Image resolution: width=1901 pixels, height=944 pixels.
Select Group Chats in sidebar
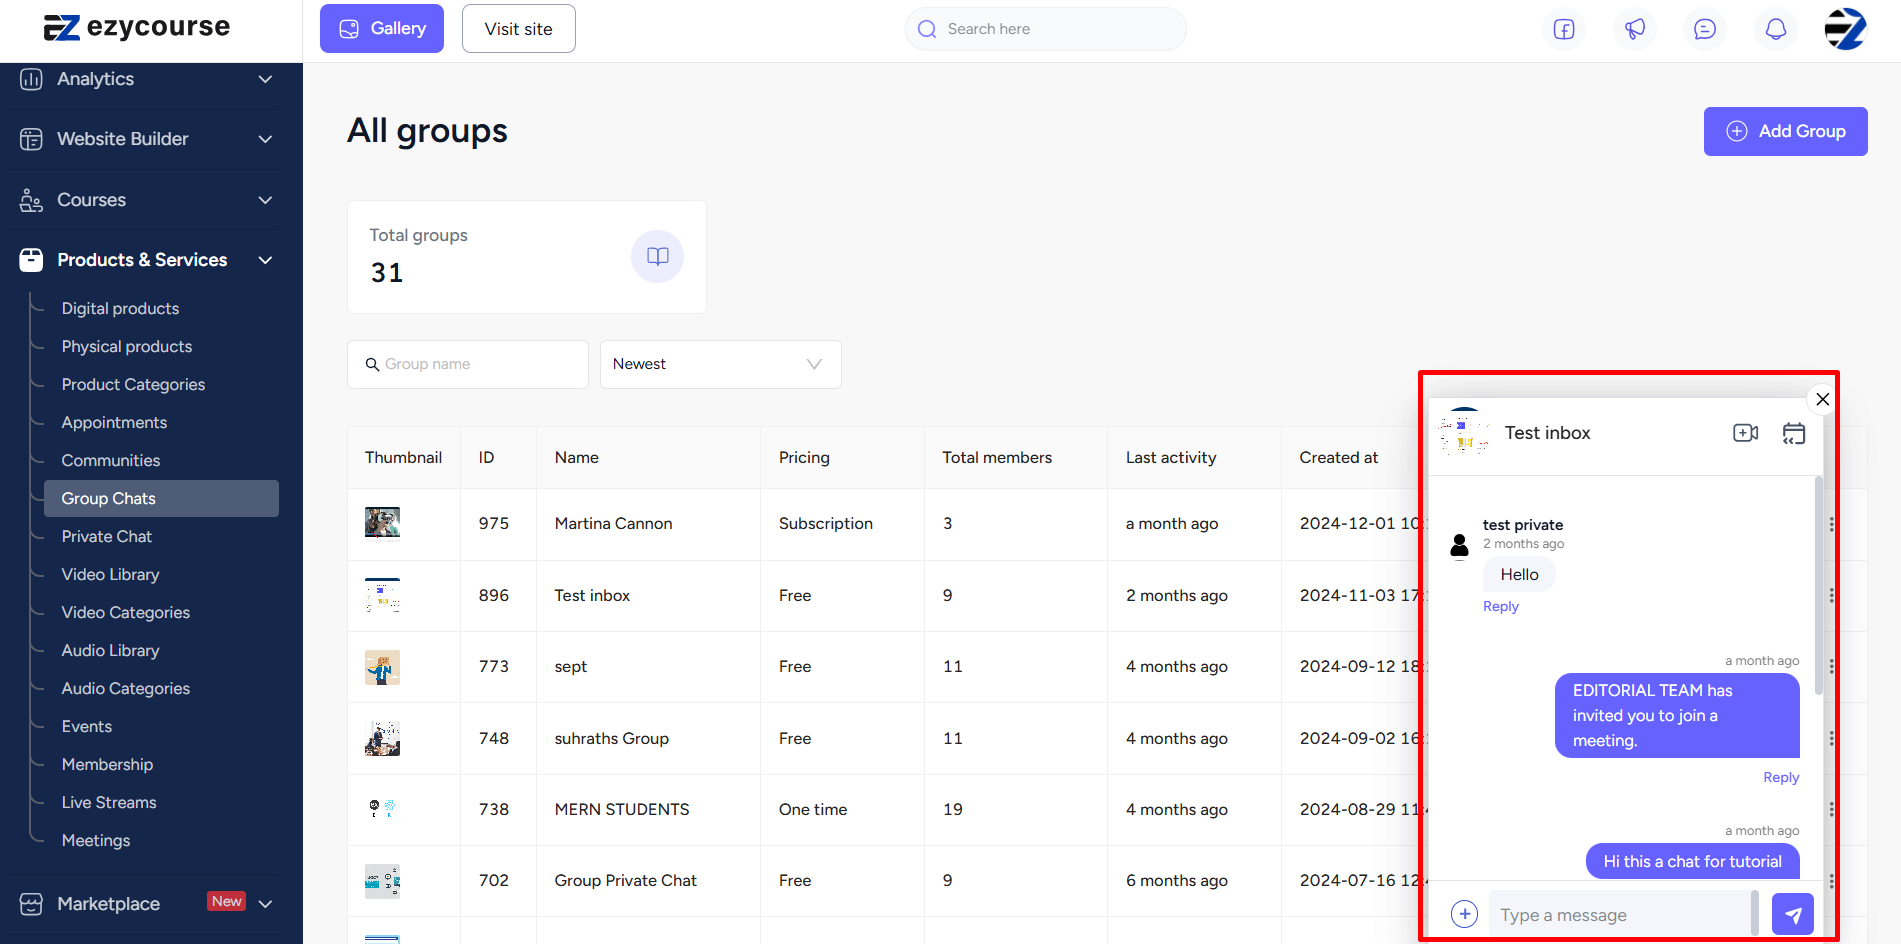161,499
